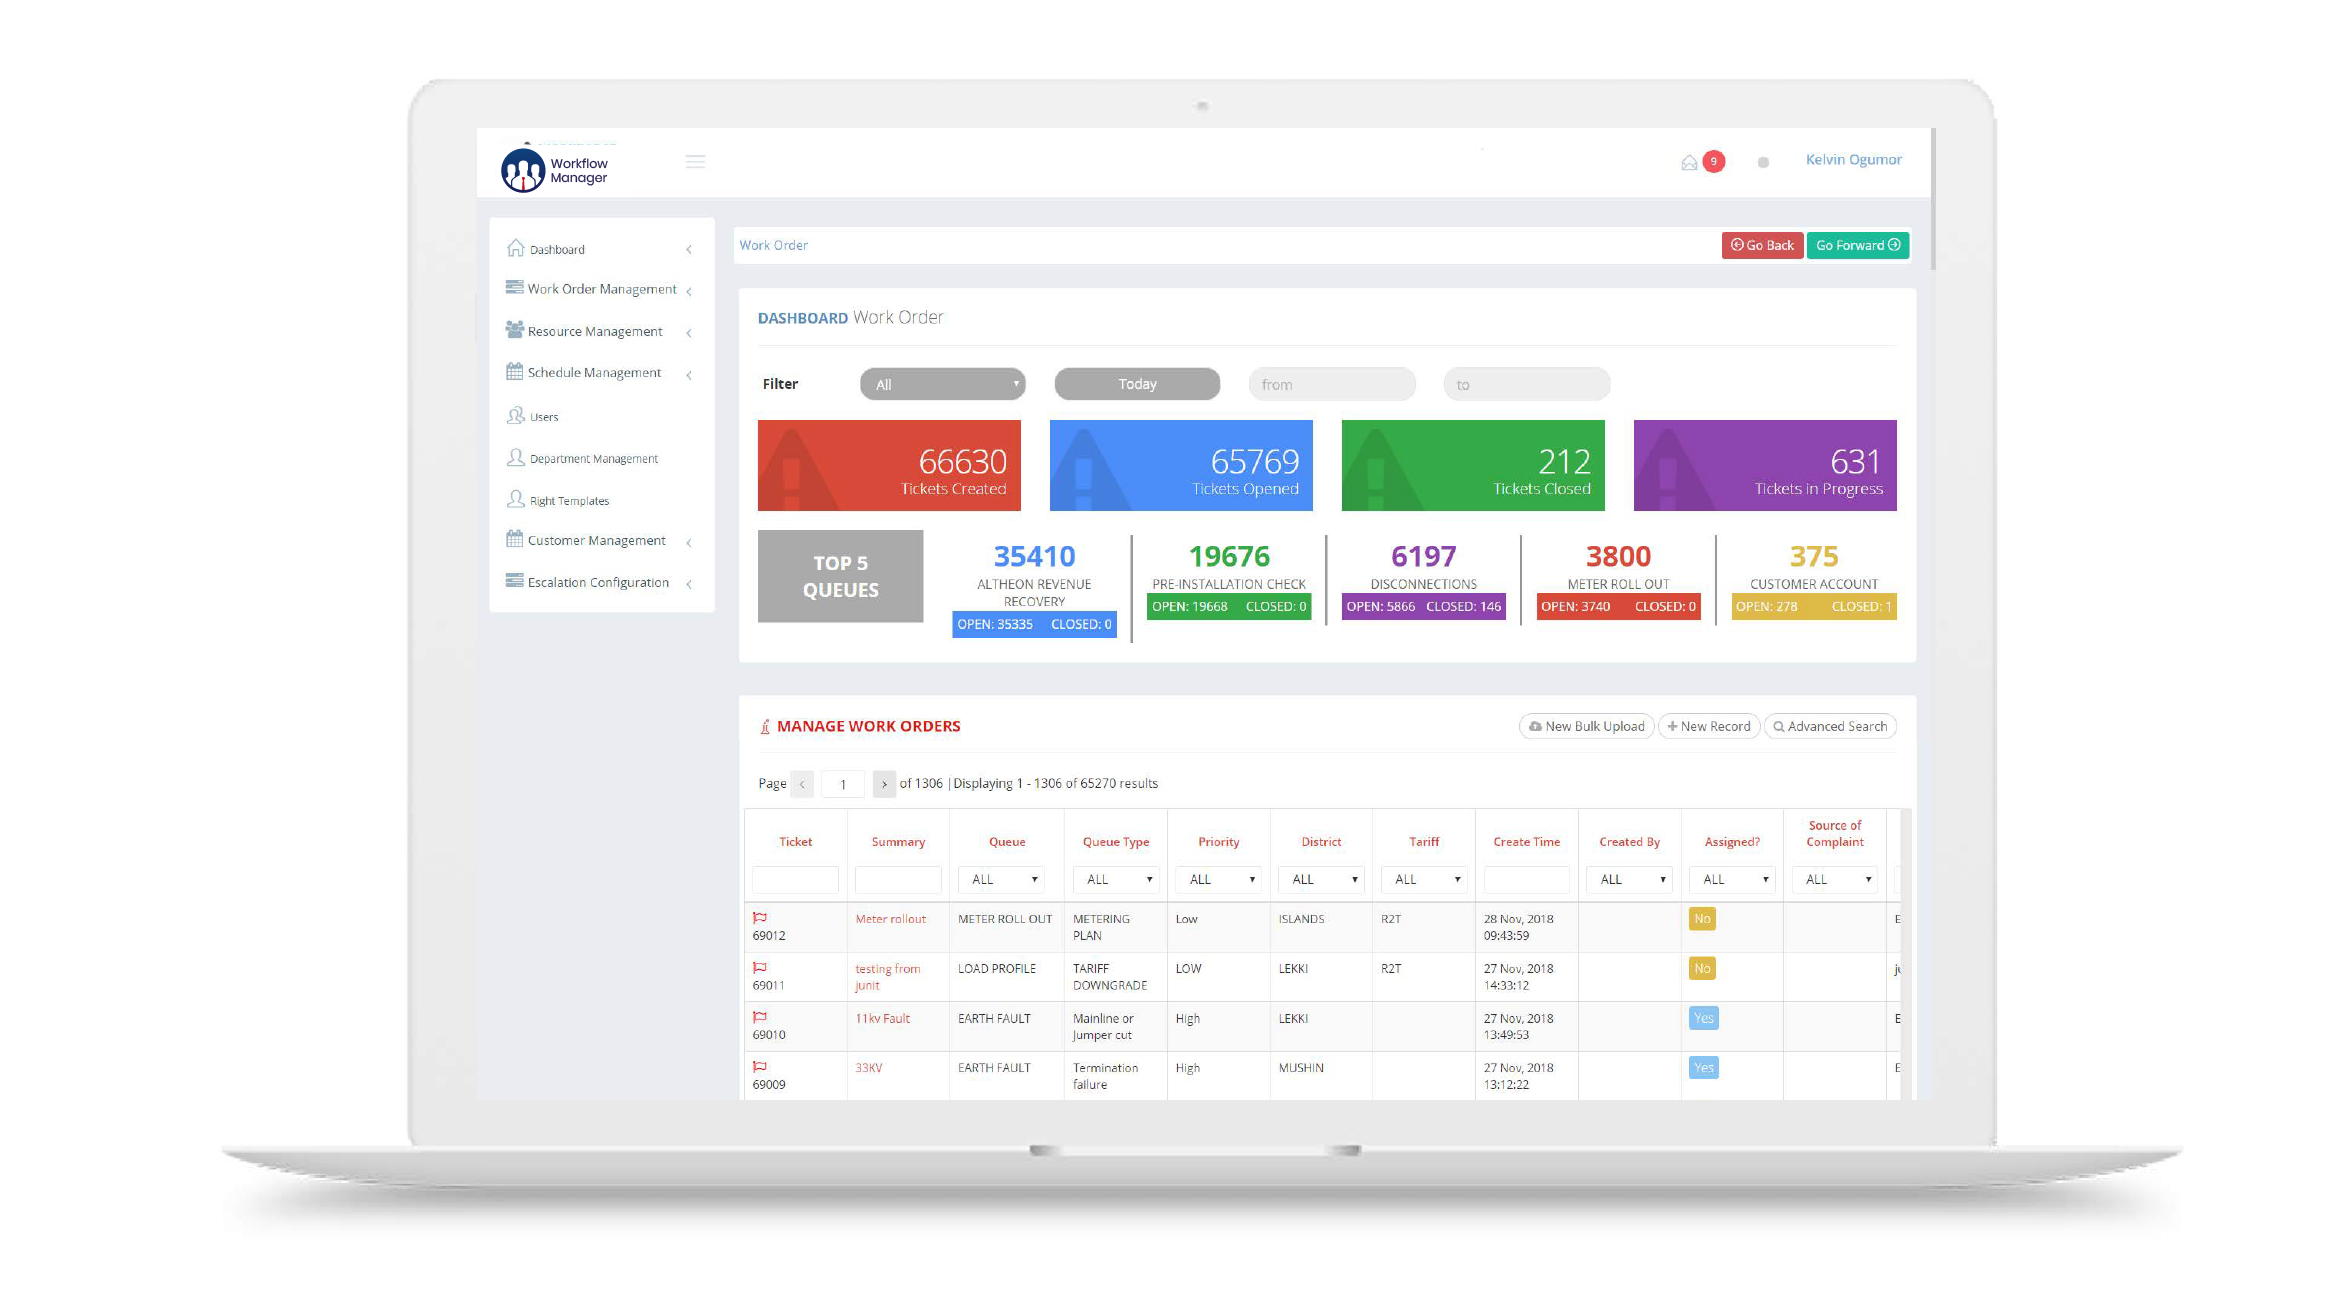Click the red flag icon on ticket 69010
Screen dimensions: 2327x1309
760,1017
